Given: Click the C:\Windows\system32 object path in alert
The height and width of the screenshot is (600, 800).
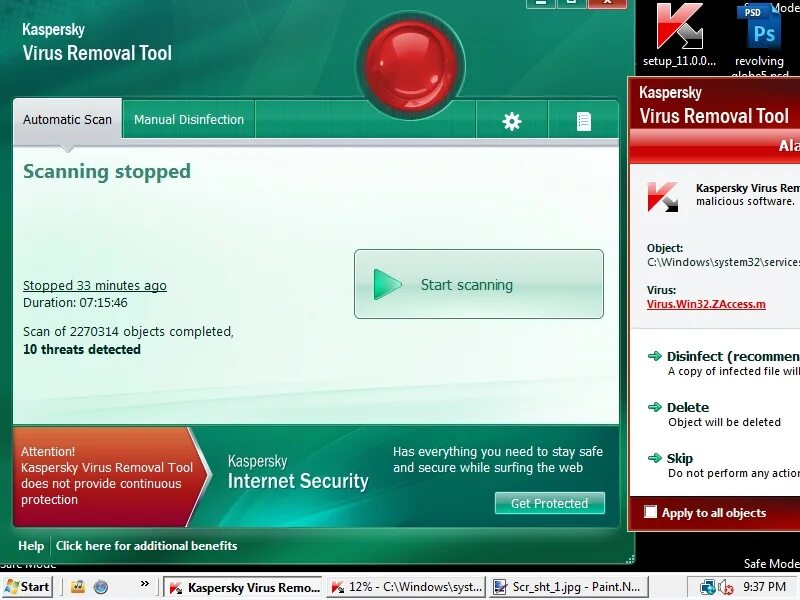Looking at the screenshot, I should coord(723,262).
